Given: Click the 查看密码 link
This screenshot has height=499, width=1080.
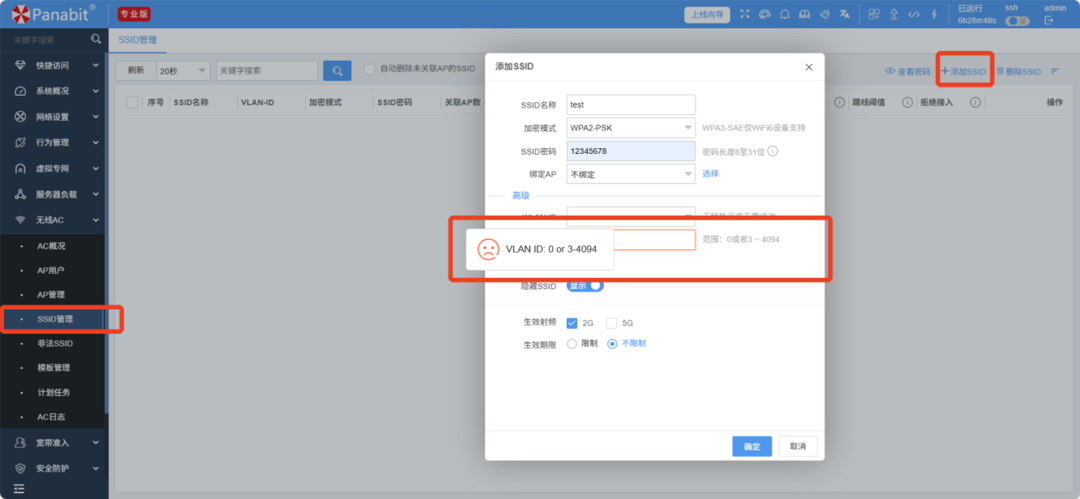Looking at the screenshot, I should pos(908,71).
